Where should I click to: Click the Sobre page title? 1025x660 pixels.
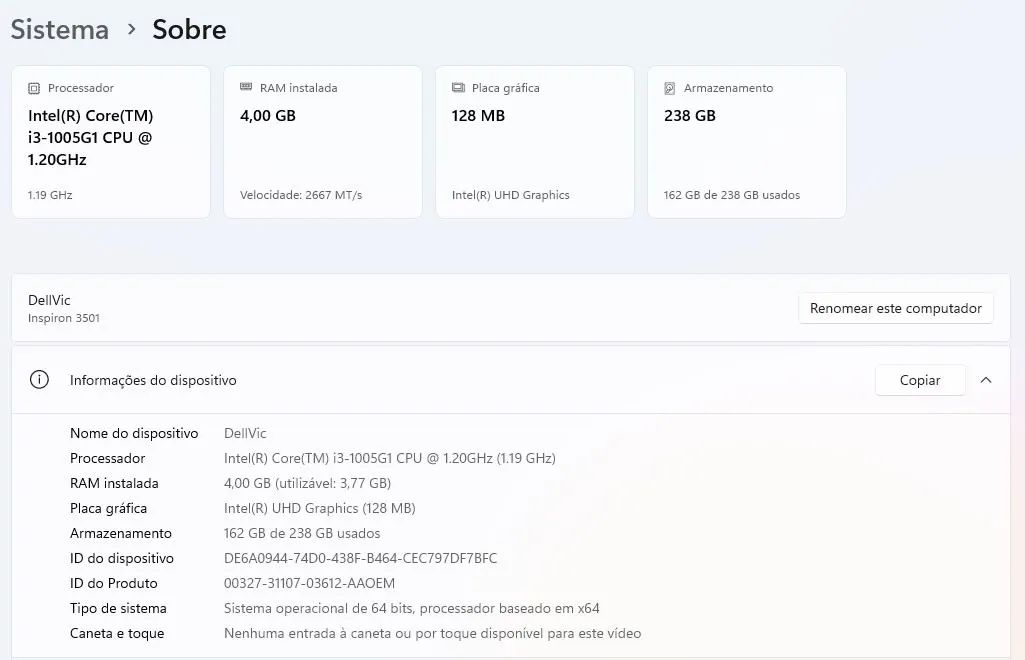pos(190,29)
